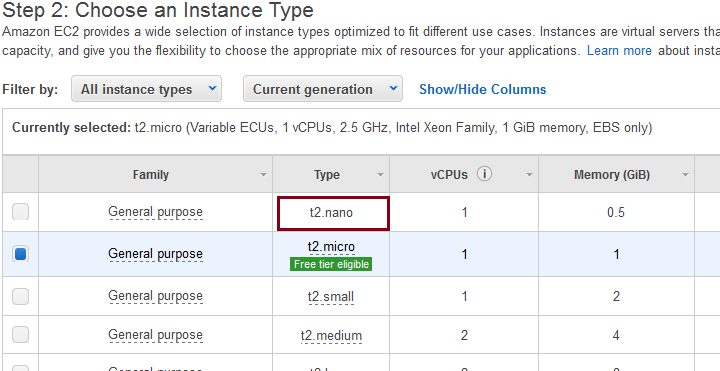
Task: Click the Currently selected t2.micro summary text
Action: 332,128
